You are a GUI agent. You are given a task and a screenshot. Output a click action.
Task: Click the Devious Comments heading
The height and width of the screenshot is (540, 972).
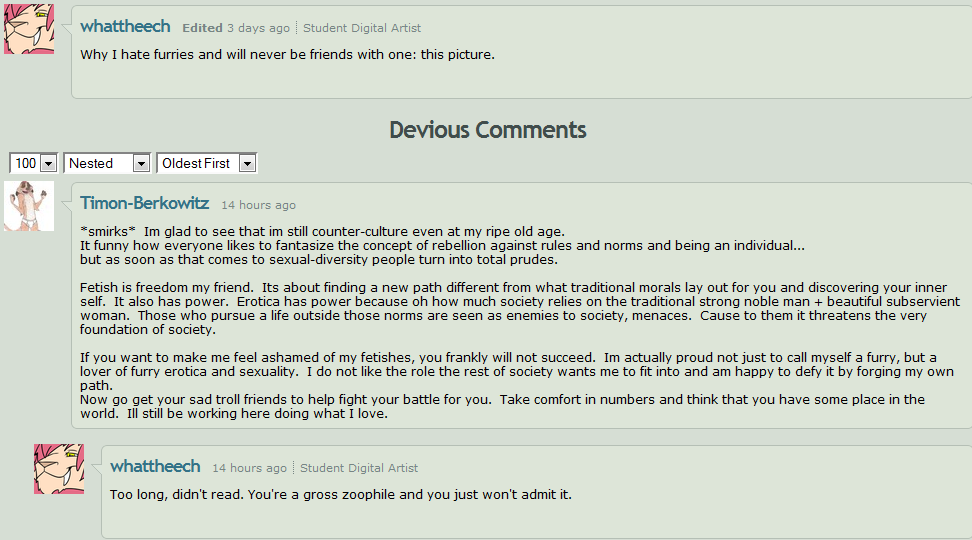(488, 130)
